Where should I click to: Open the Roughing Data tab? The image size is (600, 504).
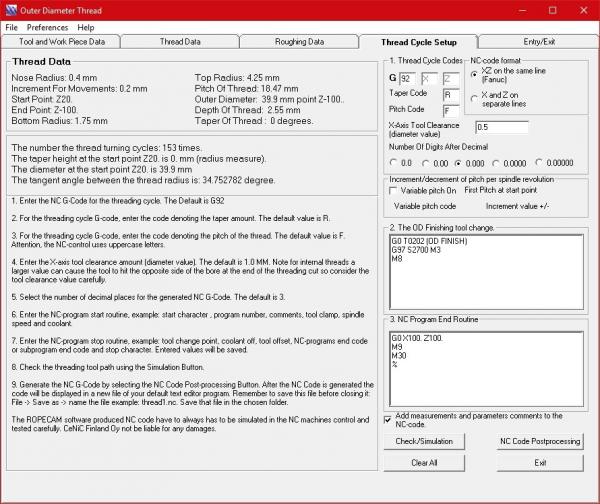300,42
